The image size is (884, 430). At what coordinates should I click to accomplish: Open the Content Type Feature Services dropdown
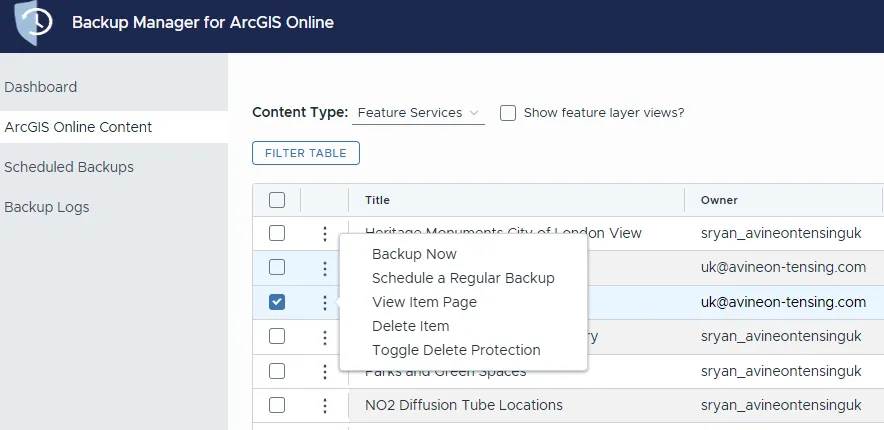click(x=418, y=113)
